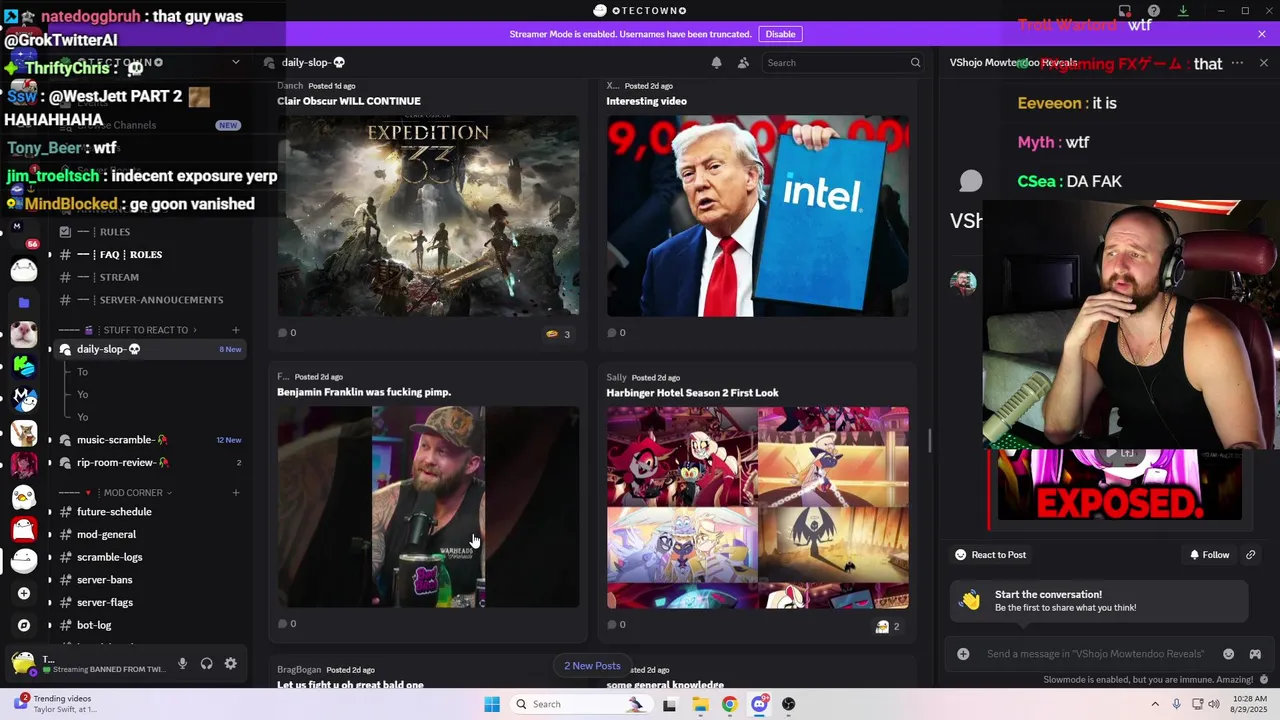Viewport: 1280px width, 720px height.
Task: Jump to 2 New Posts pill
Action: coord(592,666)
